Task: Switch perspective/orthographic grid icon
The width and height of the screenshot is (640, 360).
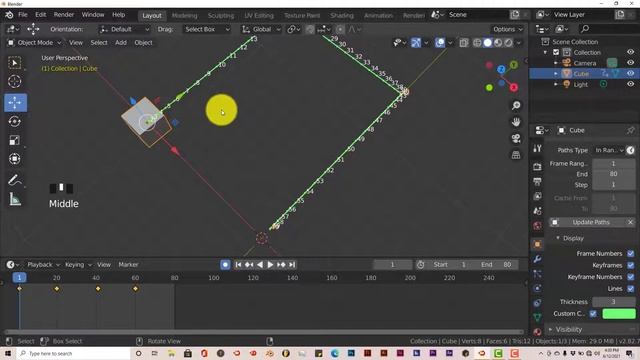Action: (x=516, y=155)
